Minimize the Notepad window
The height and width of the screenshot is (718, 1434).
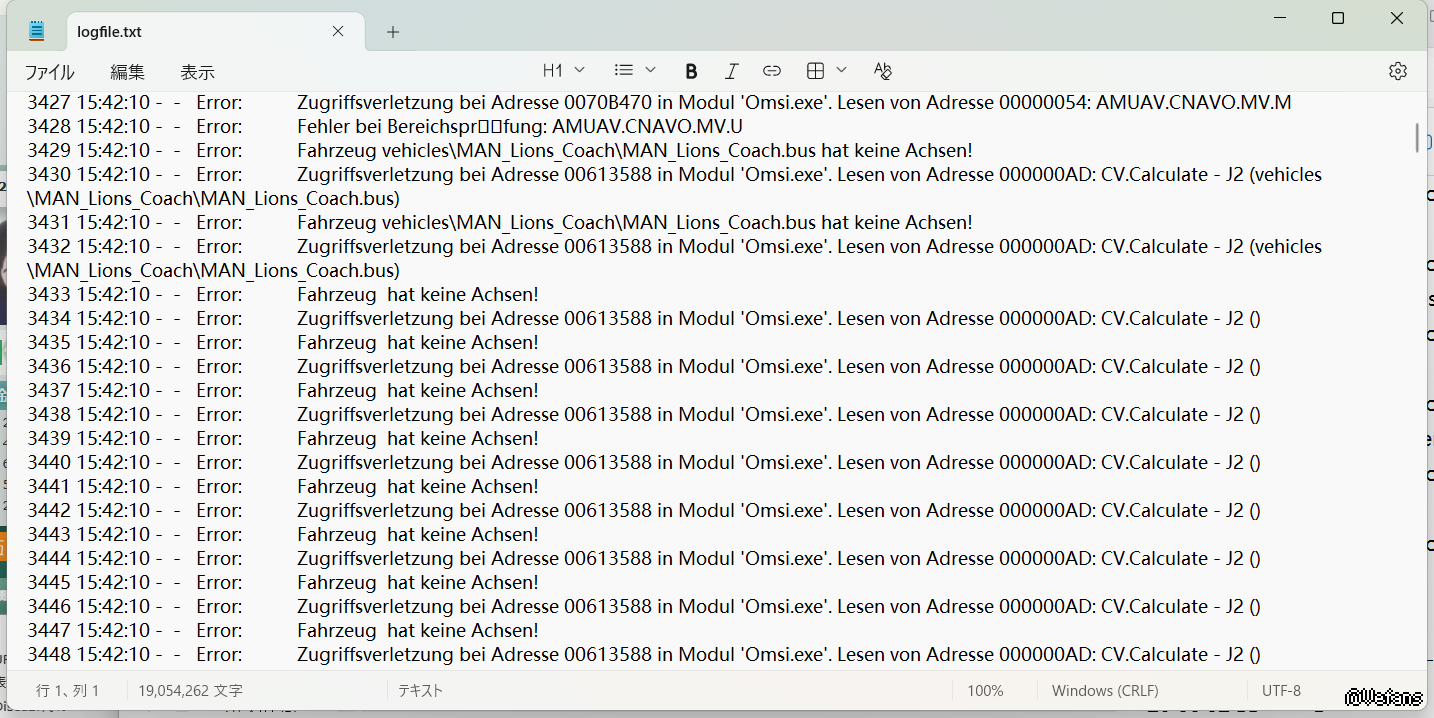point(1279,18)
